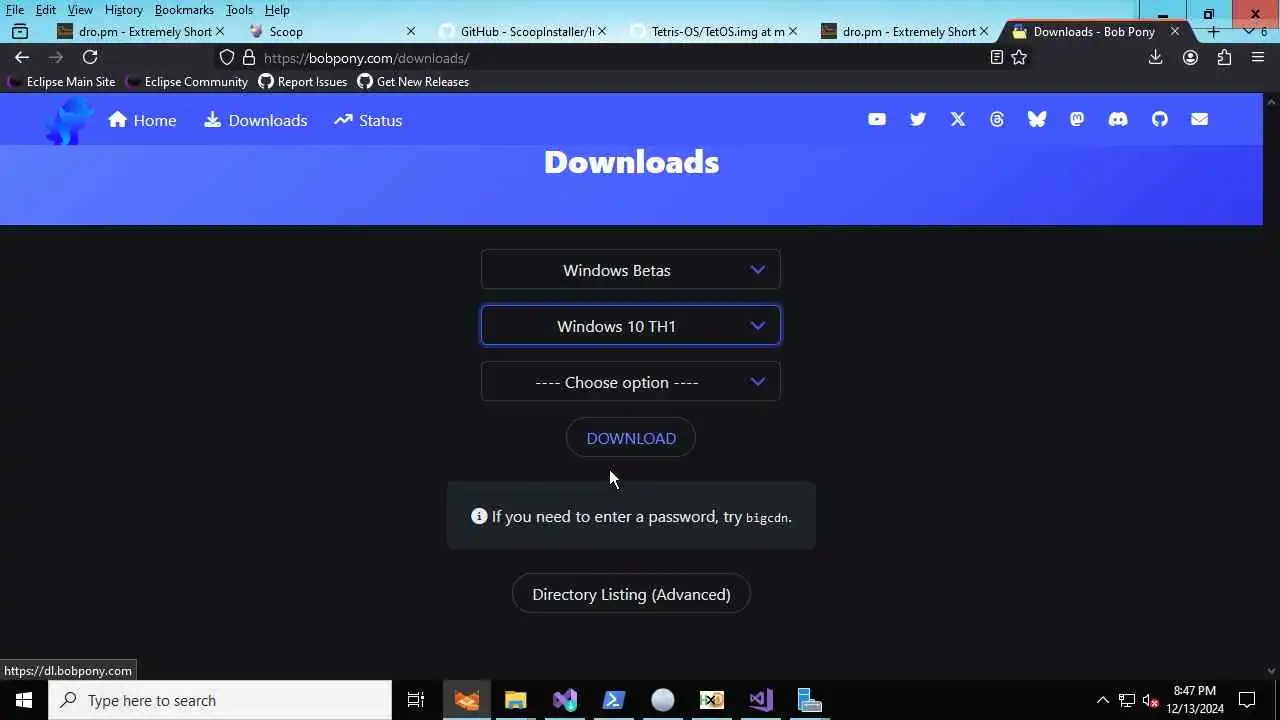Open the Edit menu
This screenshot has width=1280, height=720.
[46, 10]
